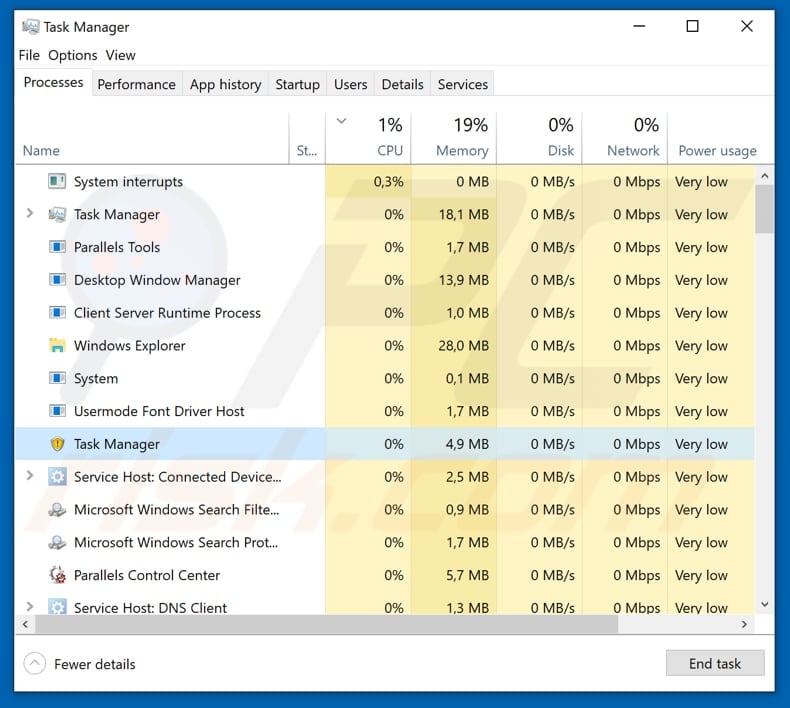Image resolution: width=790 pixels, height=708 pixels.
Task: Click the System process icon
Action: 57,378
